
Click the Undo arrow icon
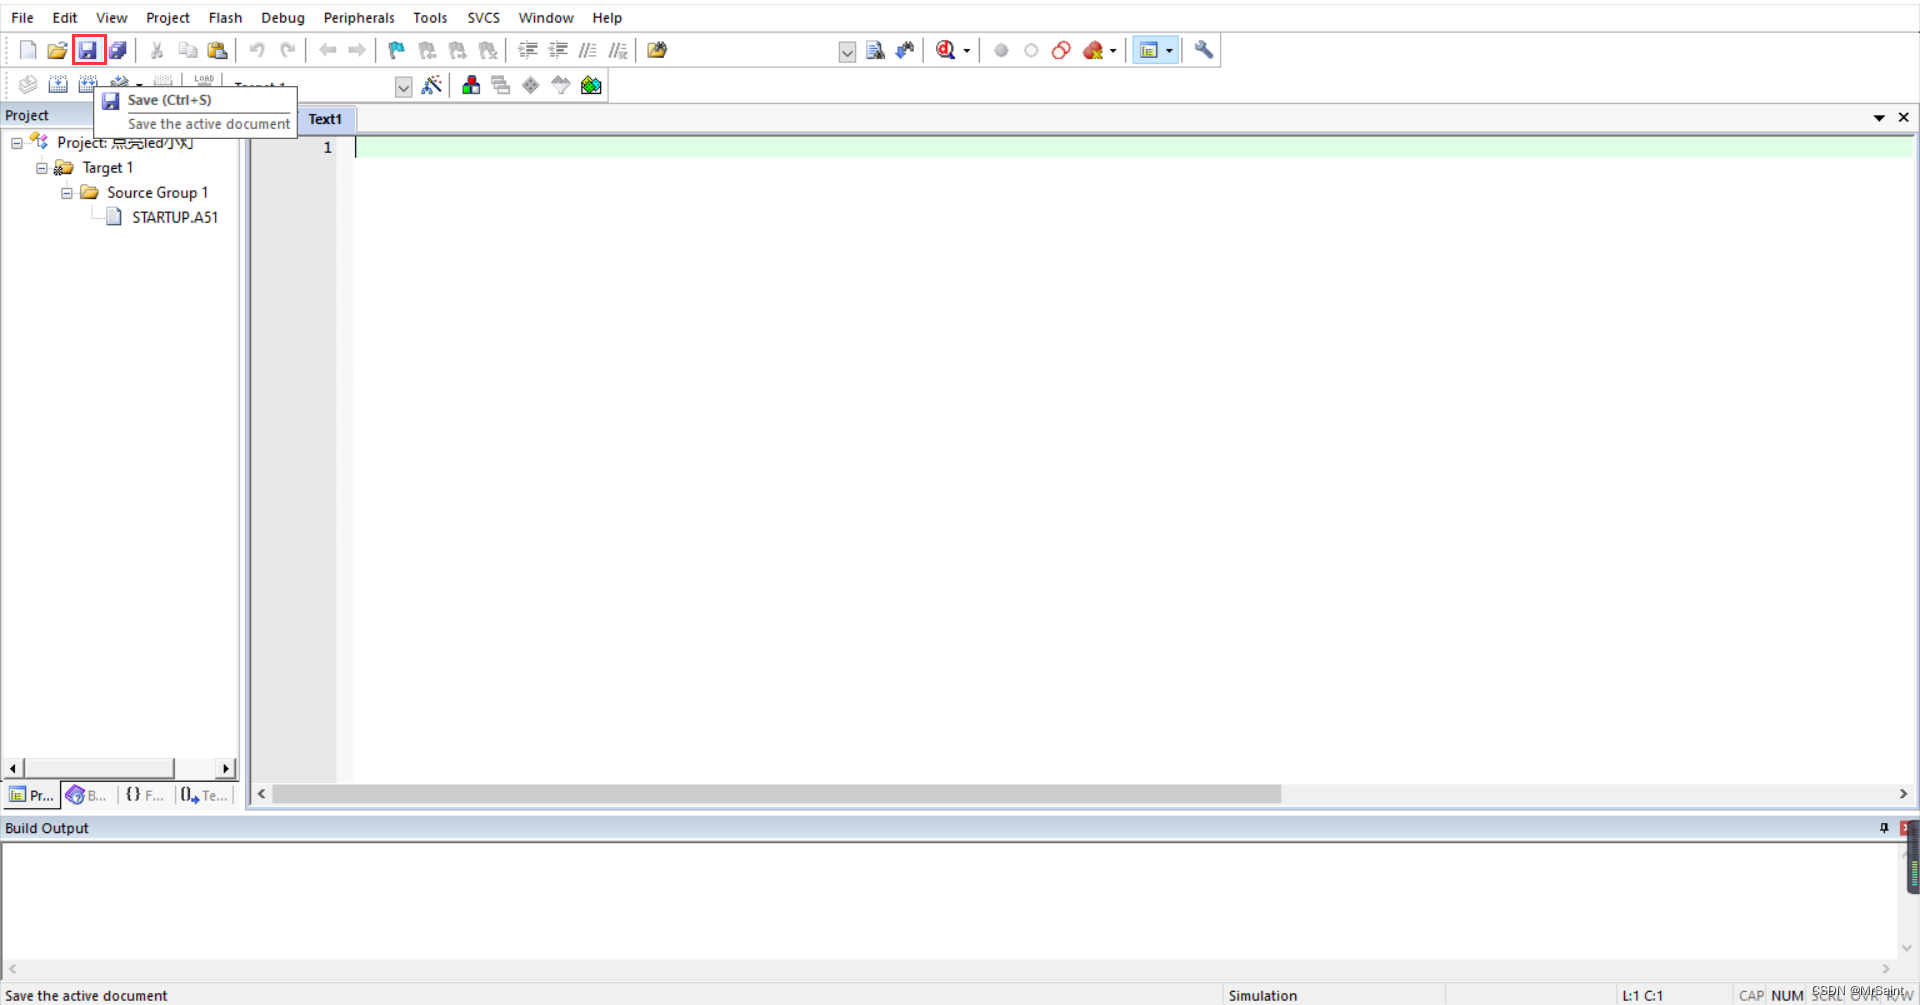coord(257,50)
